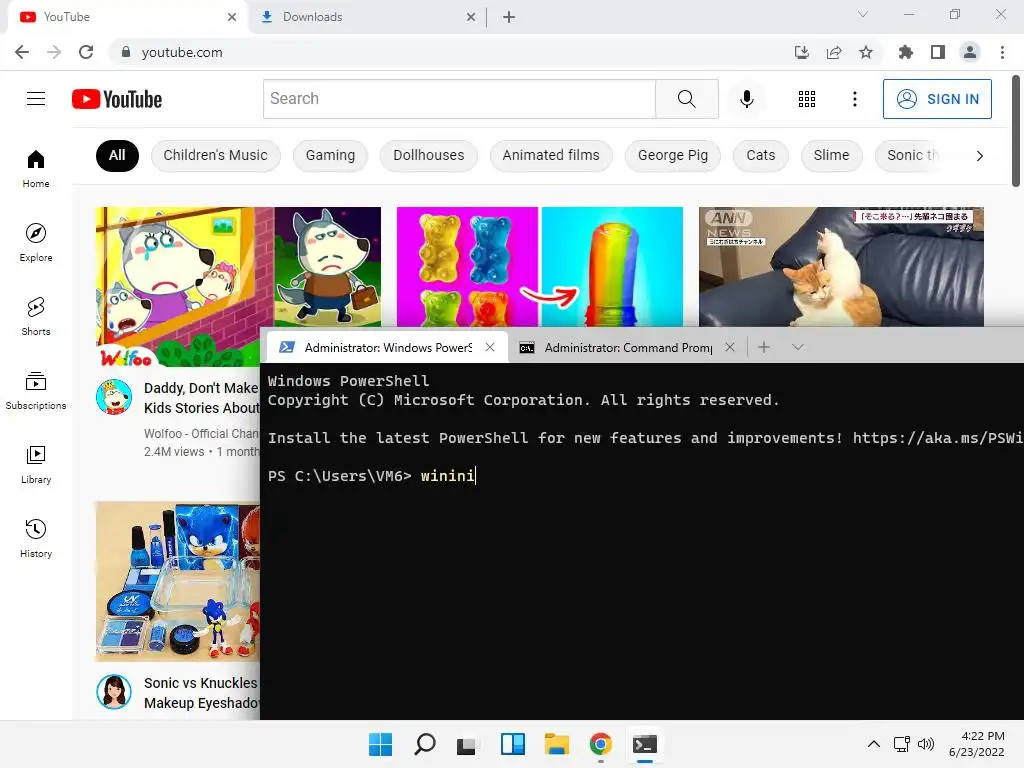1024x768 pixels.
Task: Open the gummy bears video thumbnail
Action: coord(539,266)
